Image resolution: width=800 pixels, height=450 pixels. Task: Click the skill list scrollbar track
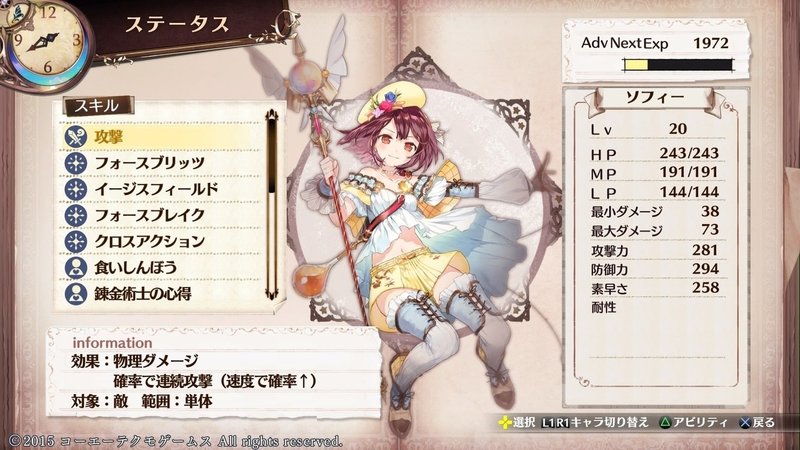[272, 204]
